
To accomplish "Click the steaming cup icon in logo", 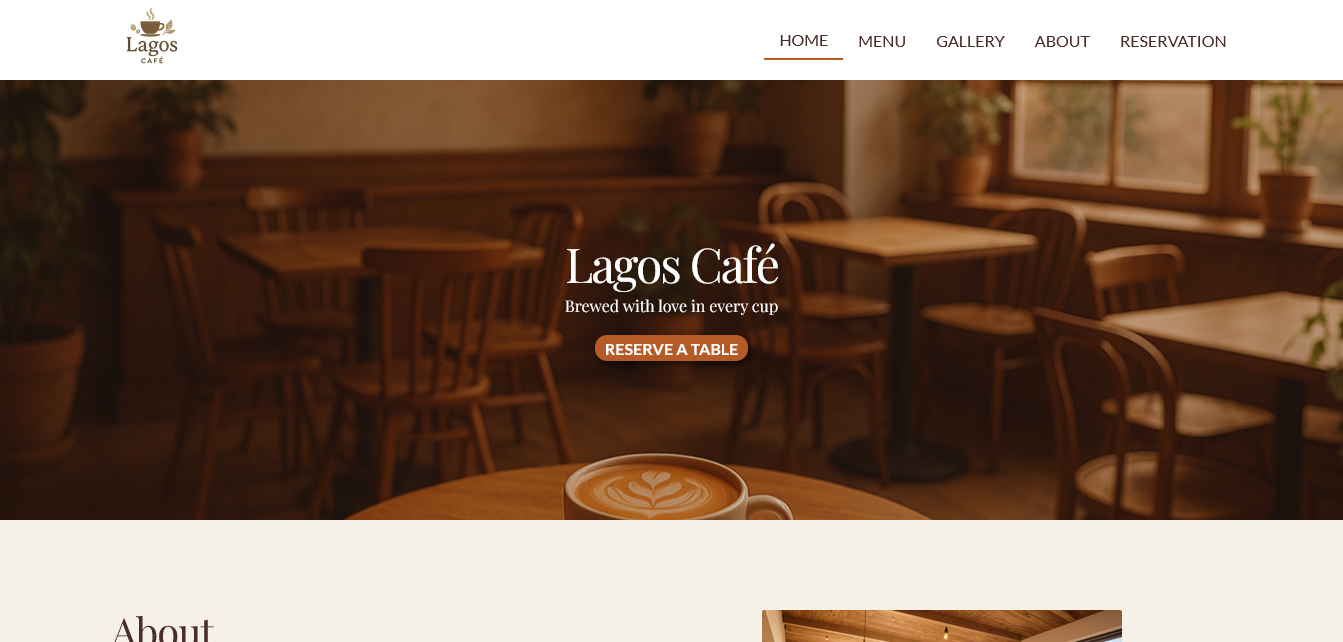I will (x=151, y=23).
